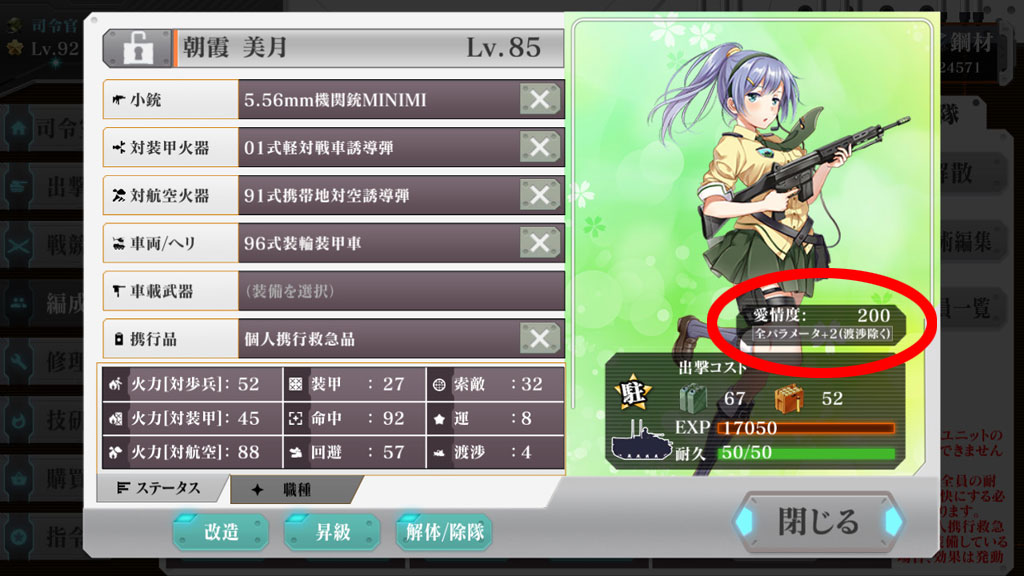The image size is (1024, 576).
Task: Remove the 91式携帯地対空誘導弾 equipment
Action: click(x=539, y=195)
